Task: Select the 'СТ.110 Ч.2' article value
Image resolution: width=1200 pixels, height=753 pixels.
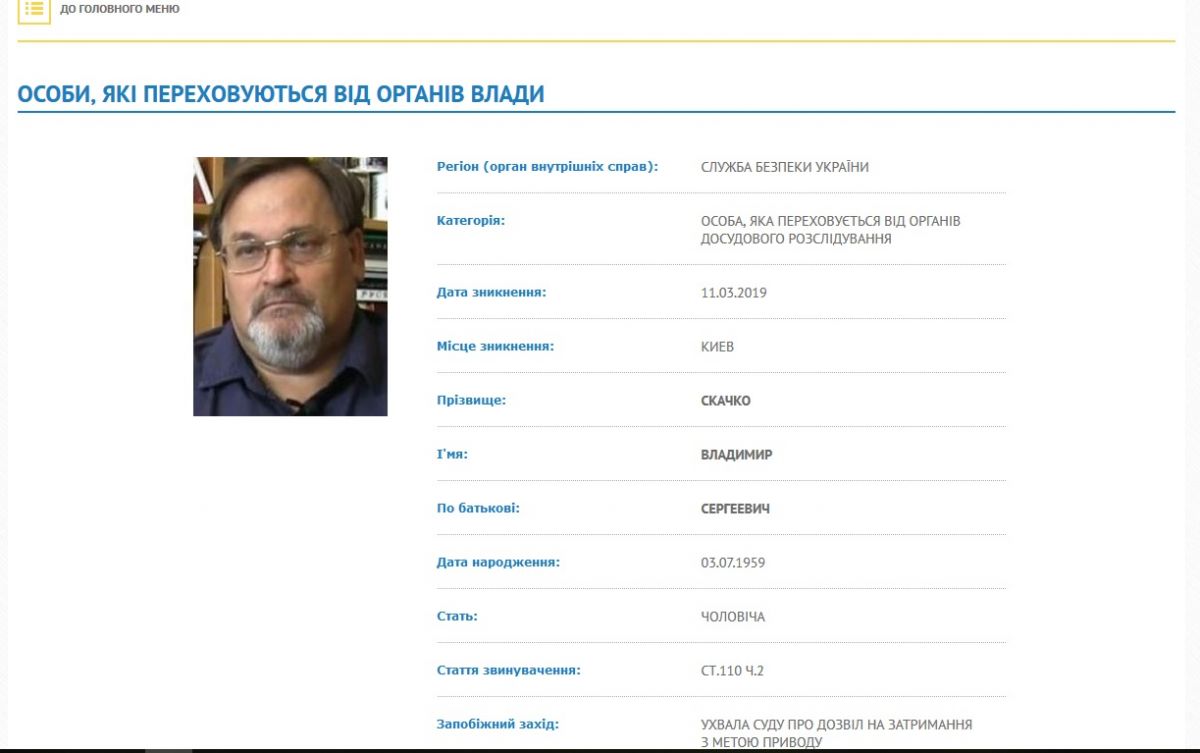Action: [732, 671]
